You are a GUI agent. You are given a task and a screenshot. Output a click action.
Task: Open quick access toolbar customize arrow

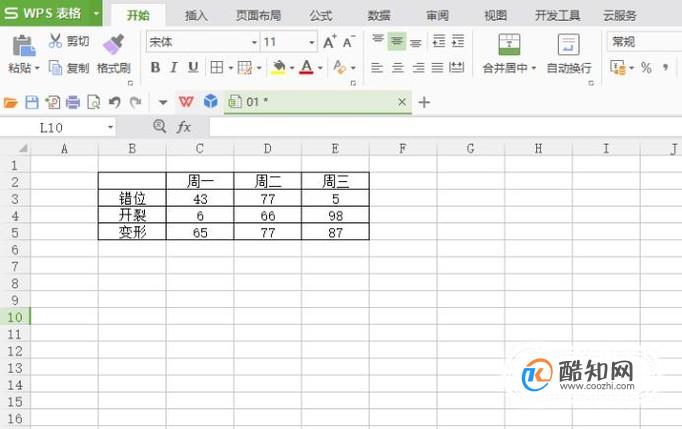click(163, 103)
